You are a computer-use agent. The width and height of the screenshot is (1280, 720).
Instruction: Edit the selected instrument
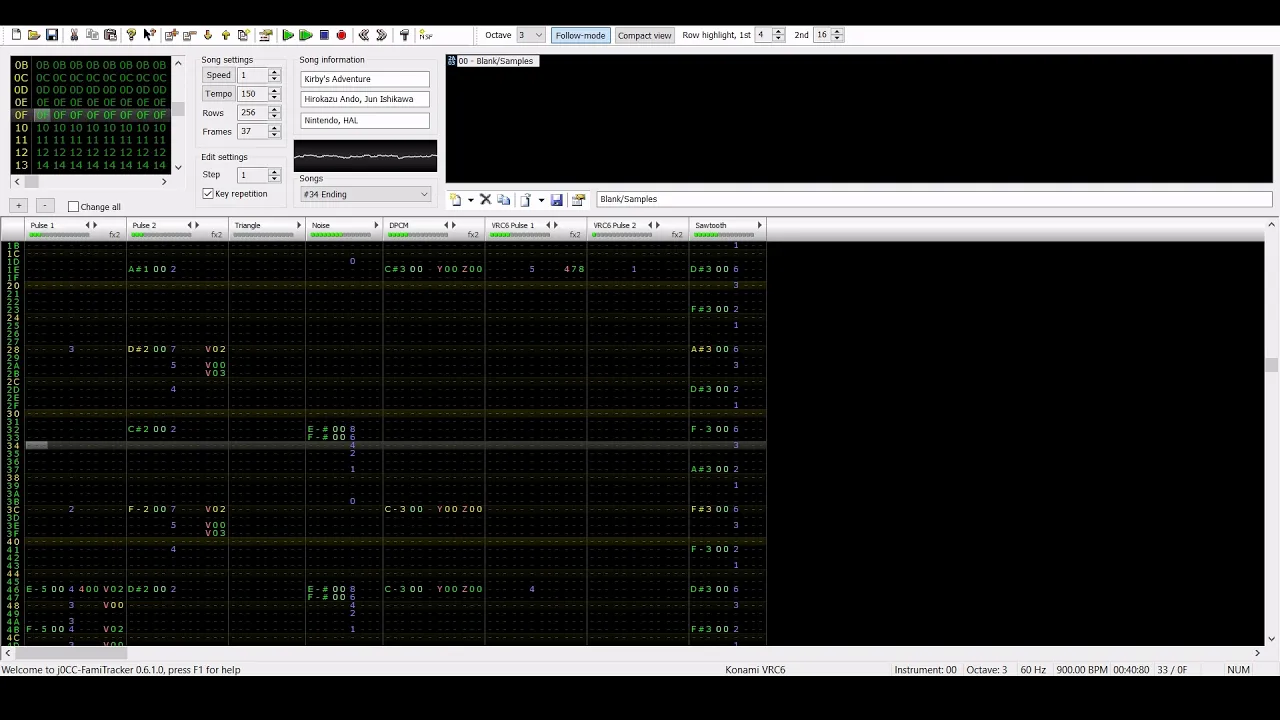point(578,200)
